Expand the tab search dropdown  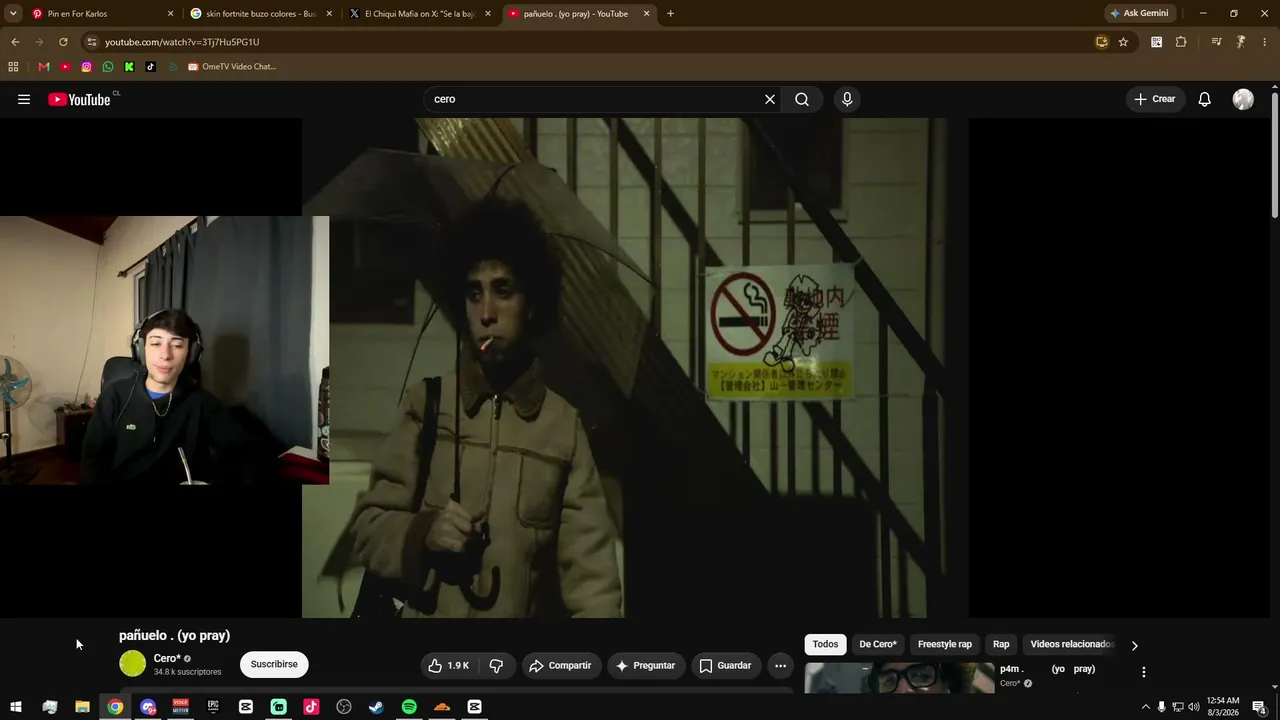coord(13,14)
